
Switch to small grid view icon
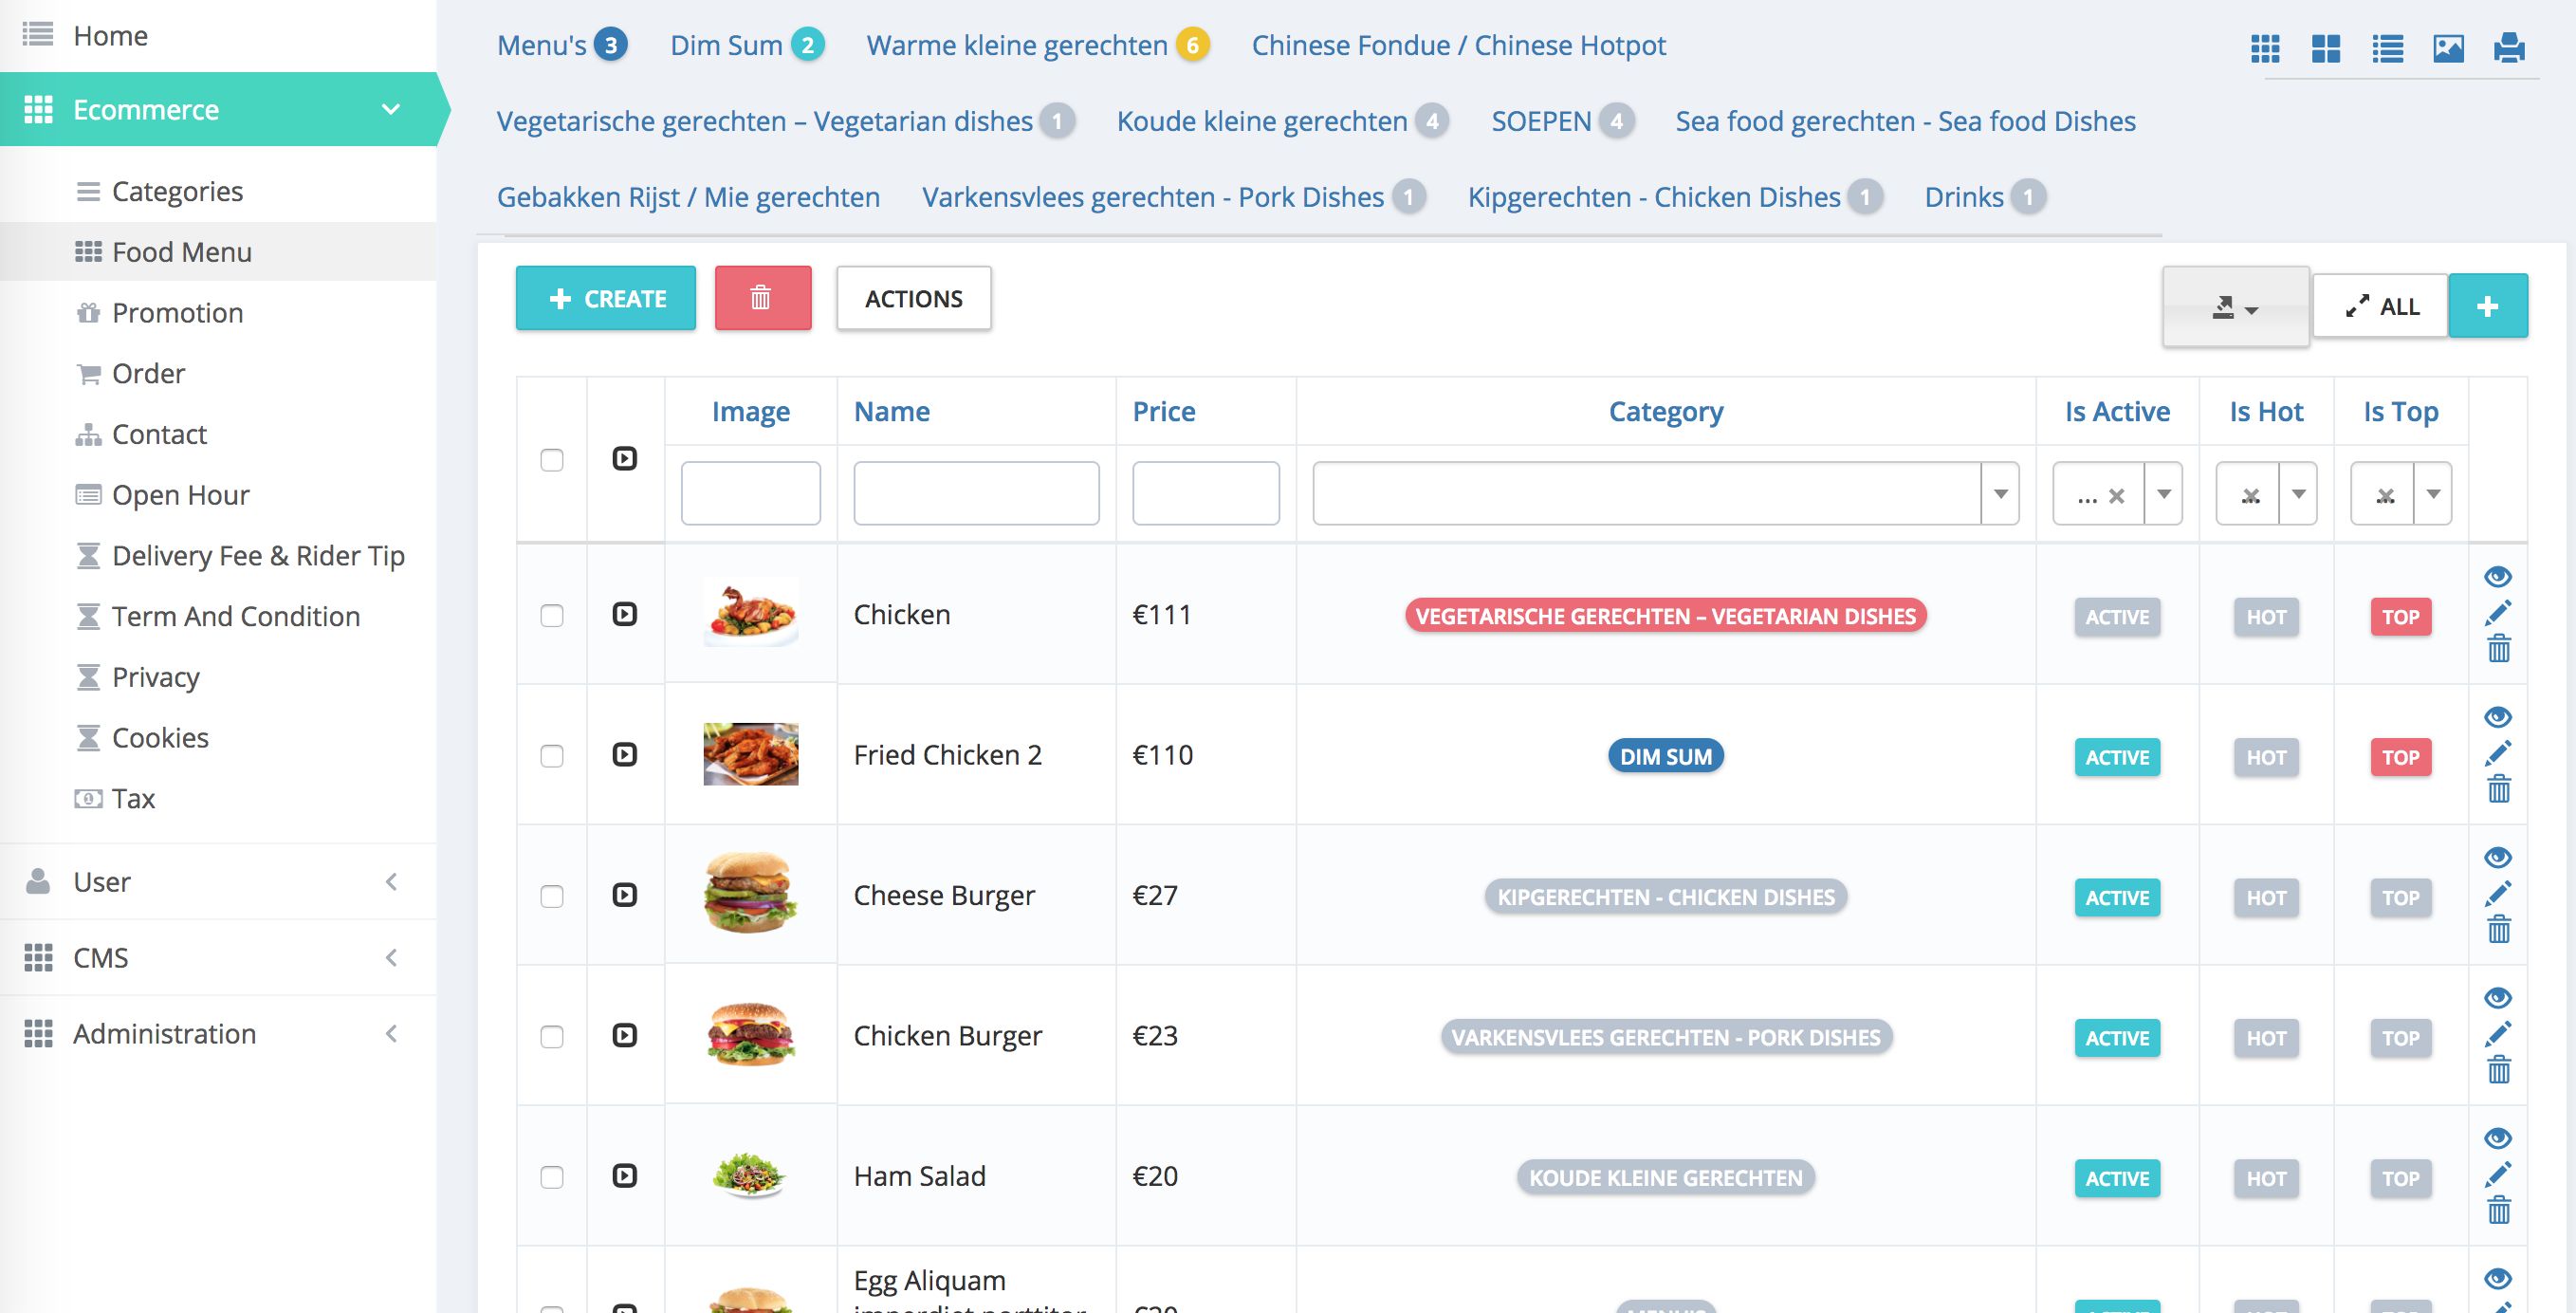pyautogui.click(x=2265, y=48)
